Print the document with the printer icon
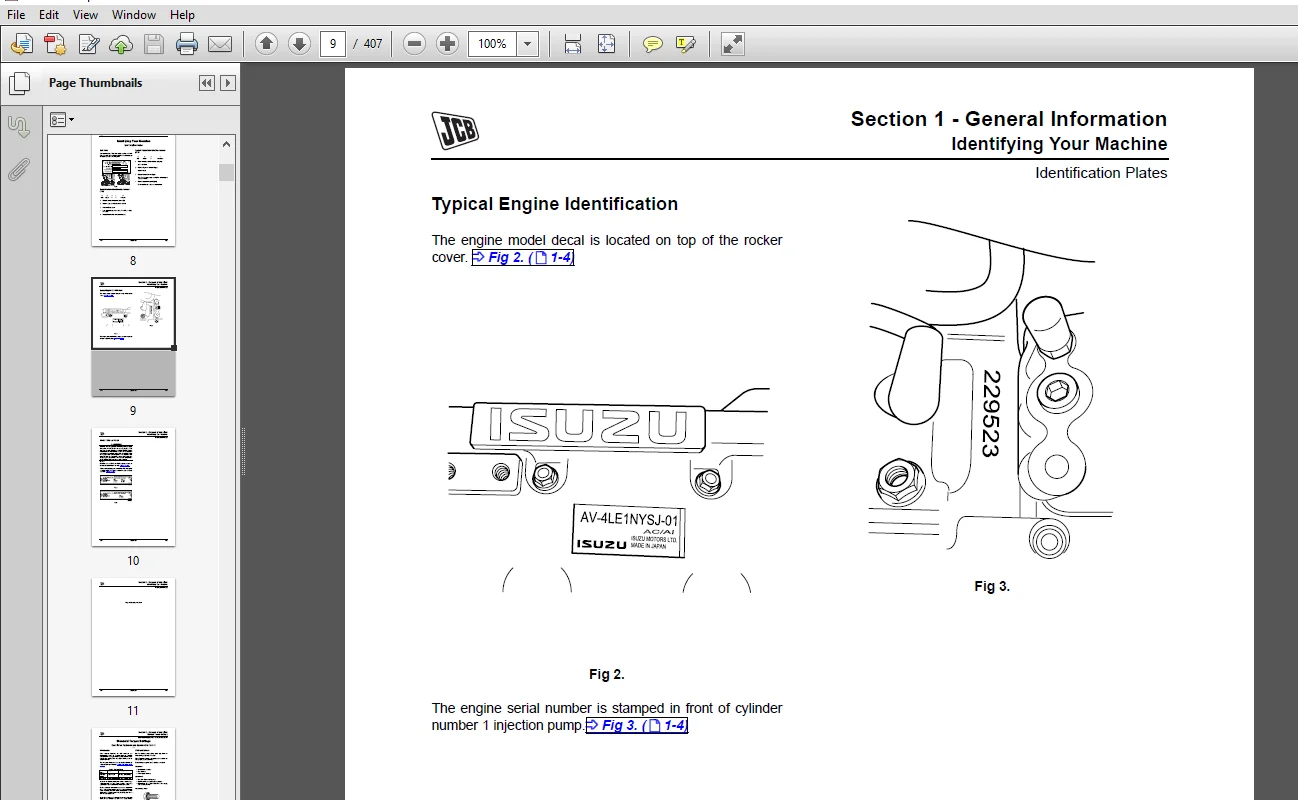 coord(187,44)
